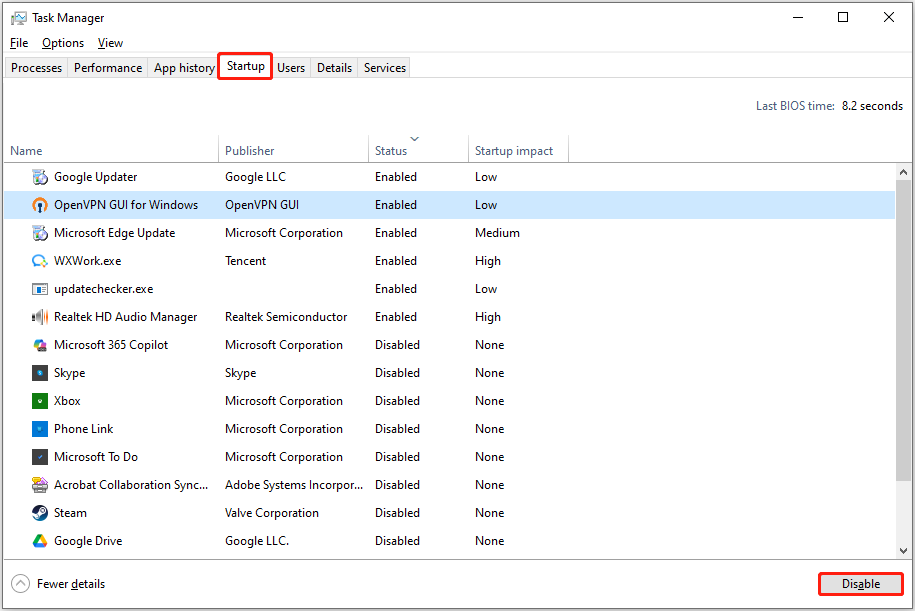Click the Adobe Systems Incorpor... publisher cell
The height and width of the screenshot is (611, 915).
(x=294, y=485)
